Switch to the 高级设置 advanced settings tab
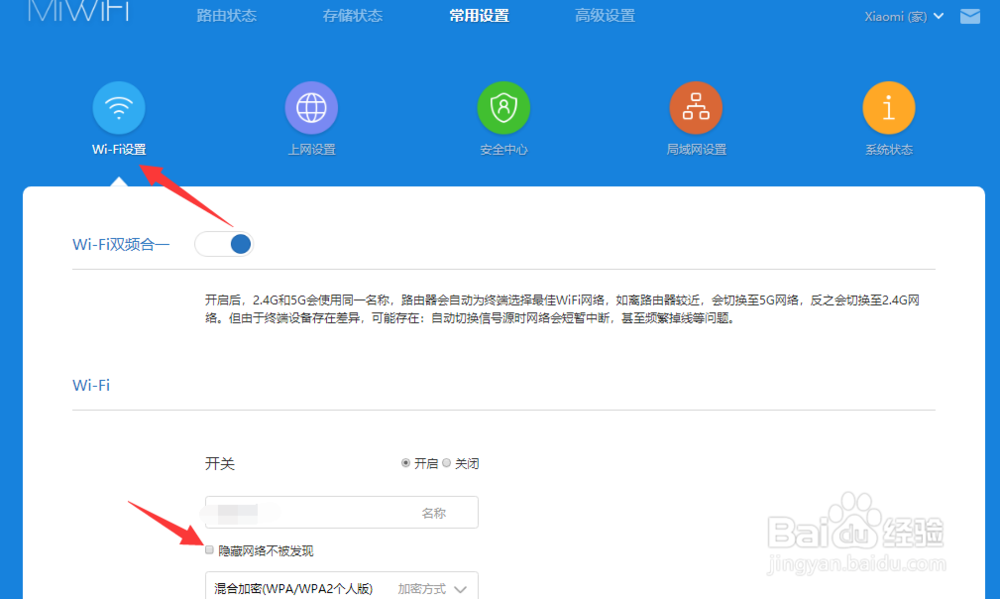The width and height of the screenshot is (1000, 599). [604, 16]
